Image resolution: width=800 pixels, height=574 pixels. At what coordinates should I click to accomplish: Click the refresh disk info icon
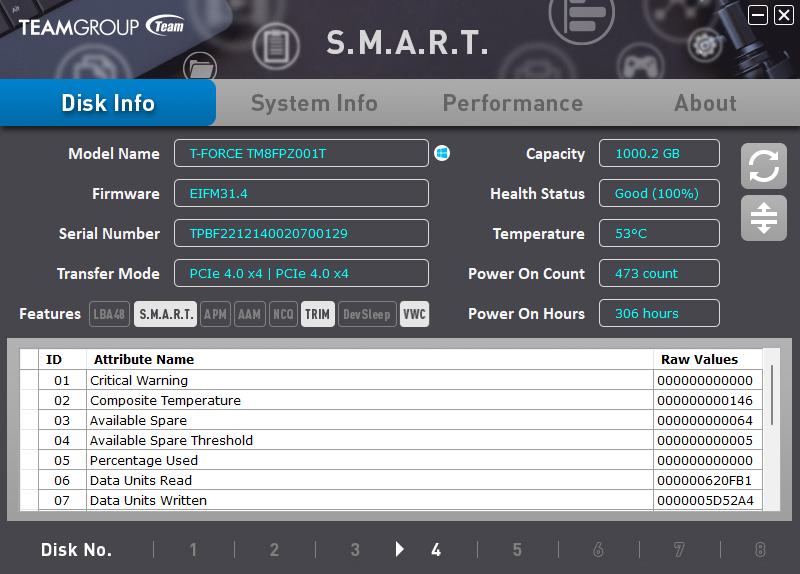763,166
